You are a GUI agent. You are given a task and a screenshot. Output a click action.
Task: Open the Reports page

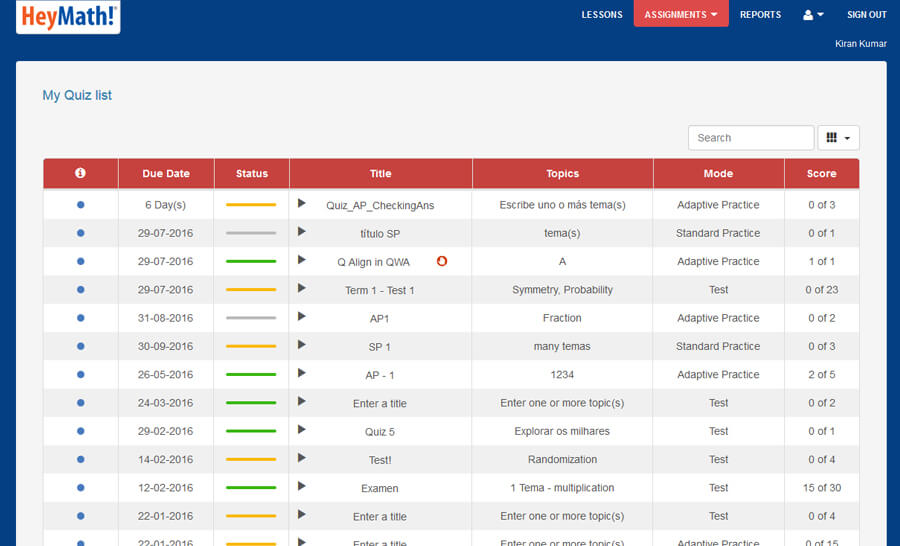[x=760, y=15]
